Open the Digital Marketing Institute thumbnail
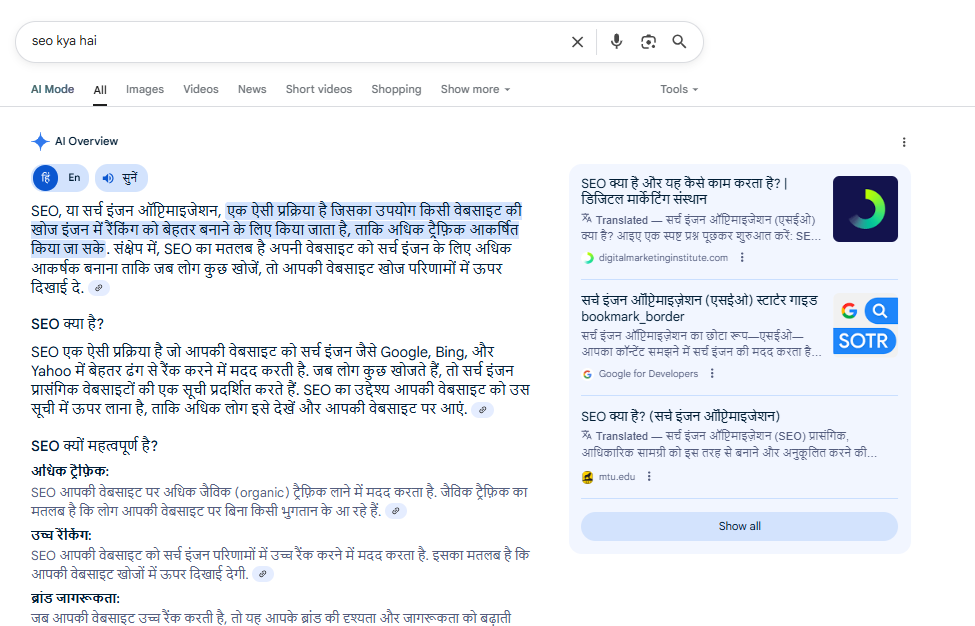The height and width of the screenshot is (626, 975). tap(865, 209)
